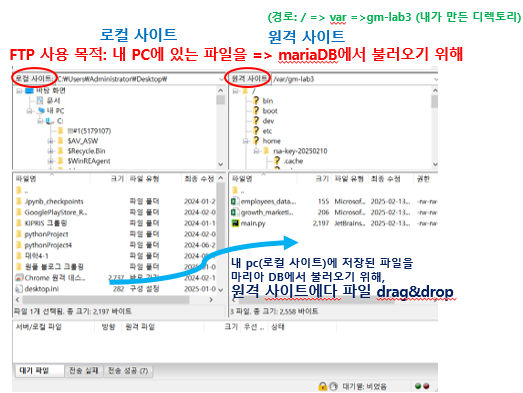Click the local file list right scroll arrow

[211, 300]
